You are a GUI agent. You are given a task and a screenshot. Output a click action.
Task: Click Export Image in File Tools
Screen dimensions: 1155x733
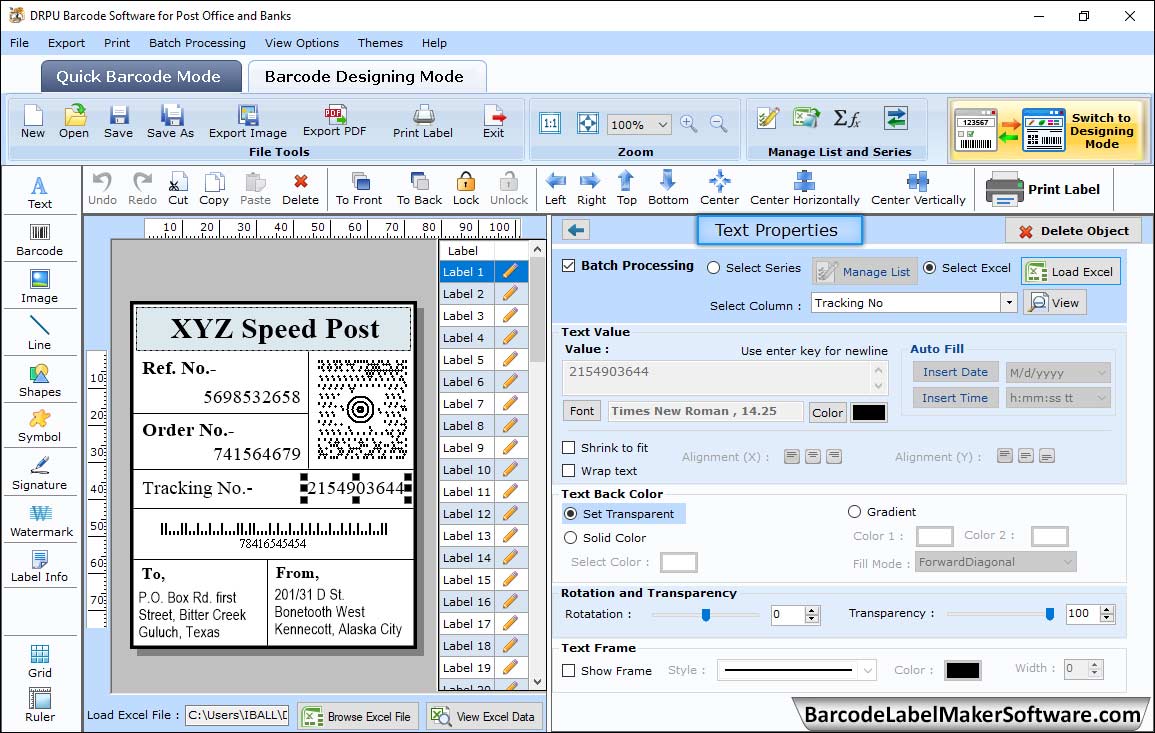tap(248, 122)
